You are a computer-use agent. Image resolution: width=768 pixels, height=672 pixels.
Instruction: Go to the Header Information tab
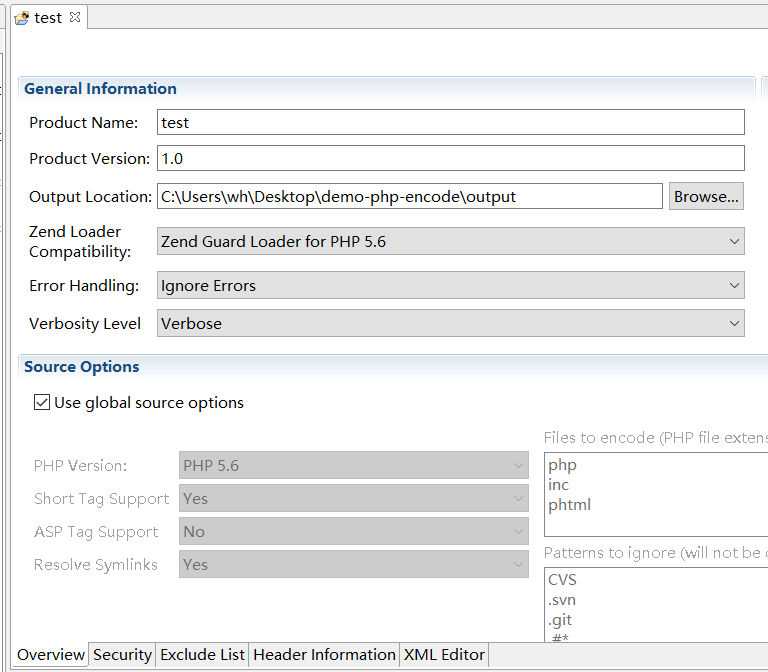click(x=324, y=655)
